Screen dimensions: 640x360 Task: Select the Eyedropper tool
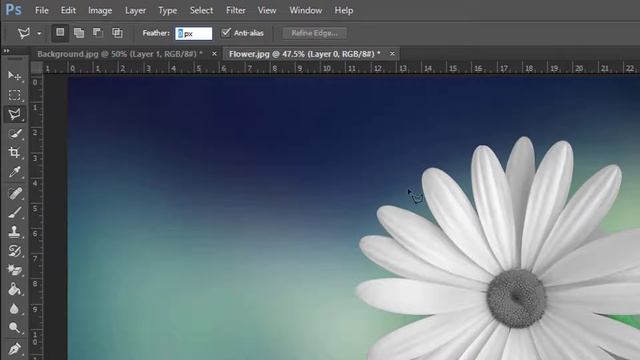[x=14, y=172]
